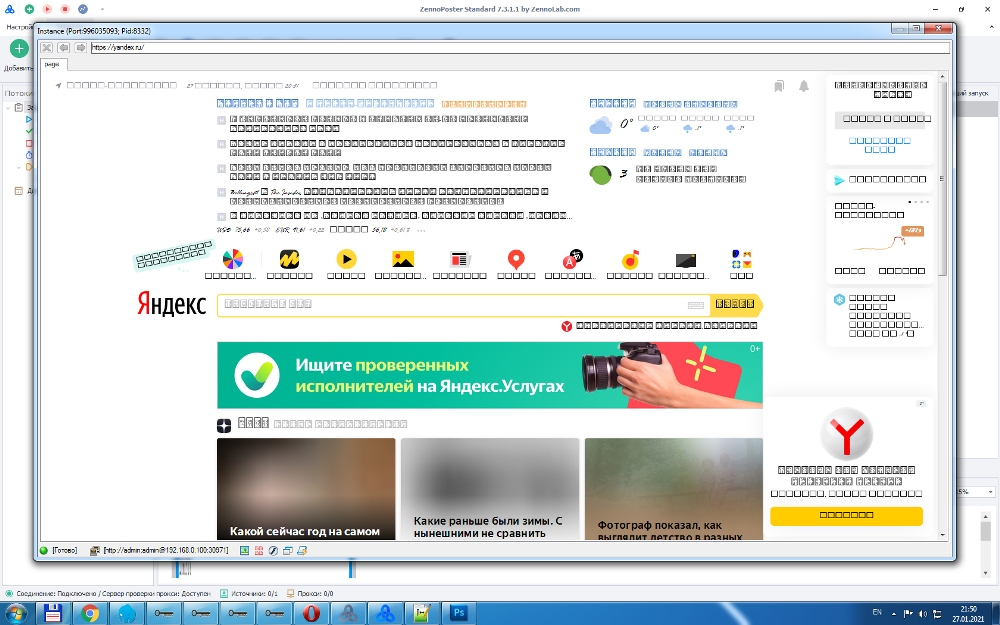Screen dimensions: 1000x625
Task: Click the stop loading X button in Instance window
Action: (x=47, y=47)
